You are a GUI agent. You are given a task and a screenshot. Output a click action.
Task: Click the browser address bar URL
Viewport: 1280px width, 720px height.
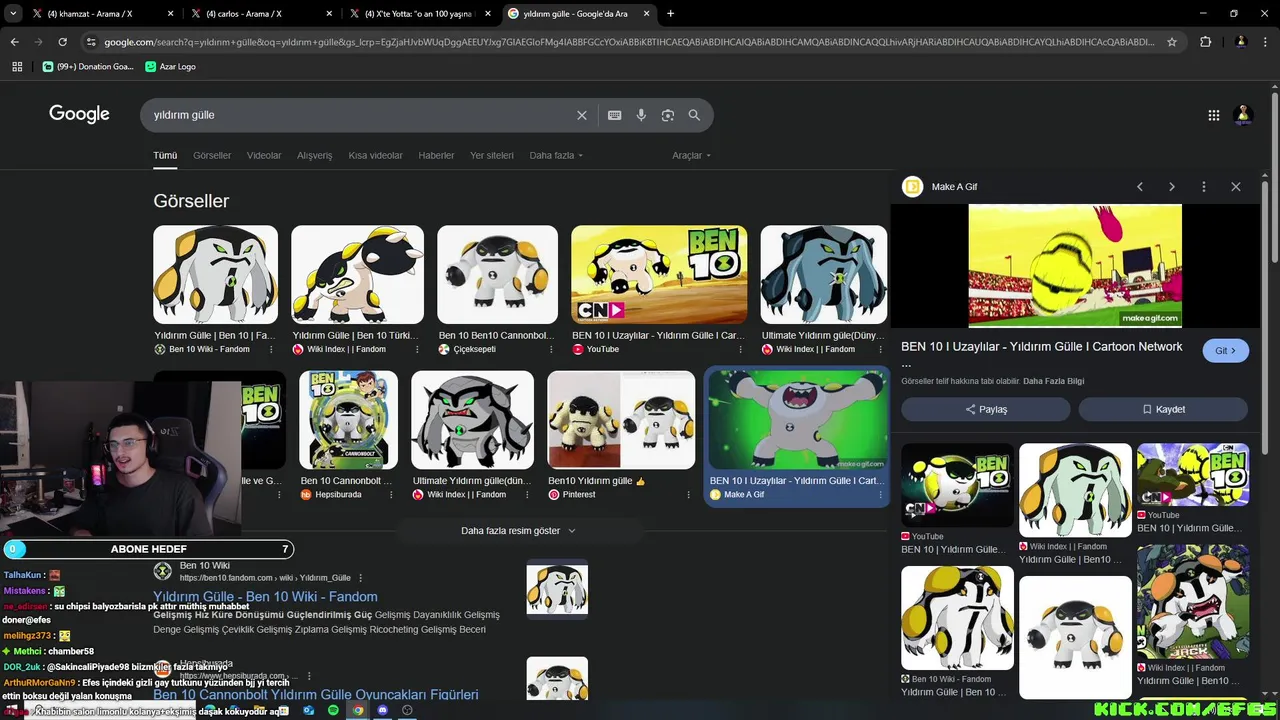click(x=630, y=42)
